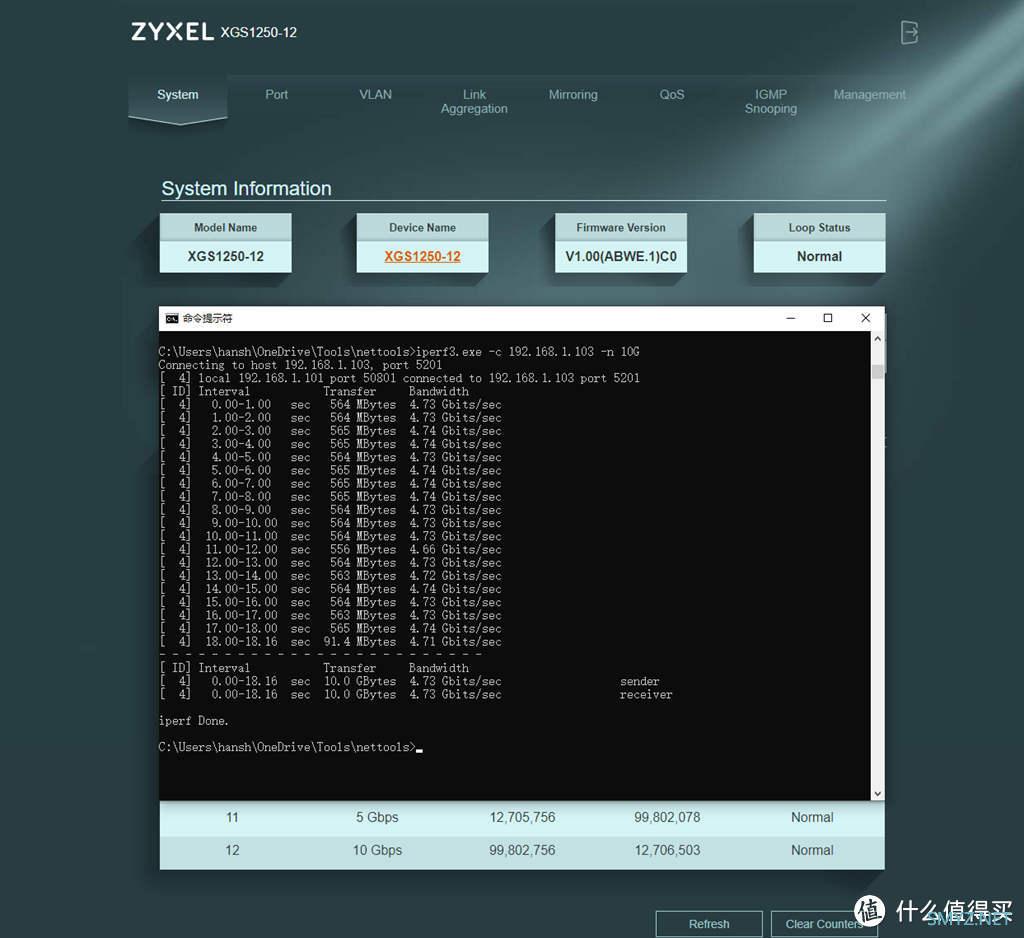
Task: Click the 99,802,756 counter value
Action: [x=522, y=850]
